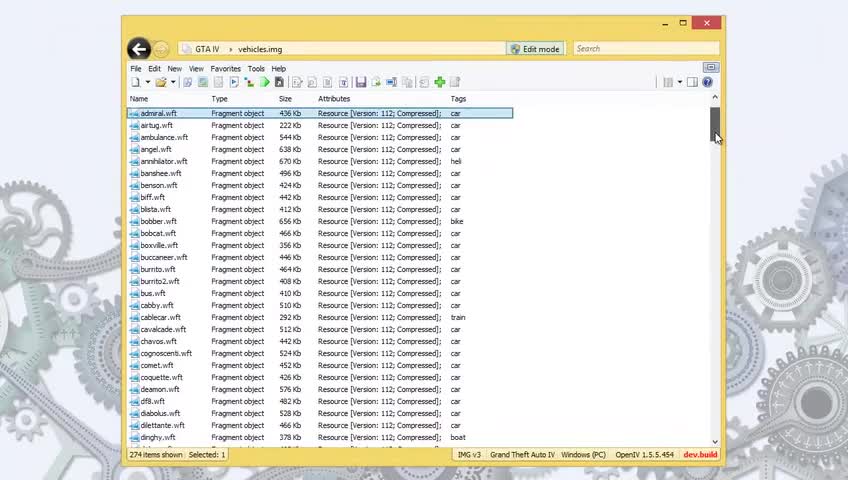This screenshot has height=480, width=848.
Task: Select the annihilator.wft row
Action: click(x=320, y=162)
